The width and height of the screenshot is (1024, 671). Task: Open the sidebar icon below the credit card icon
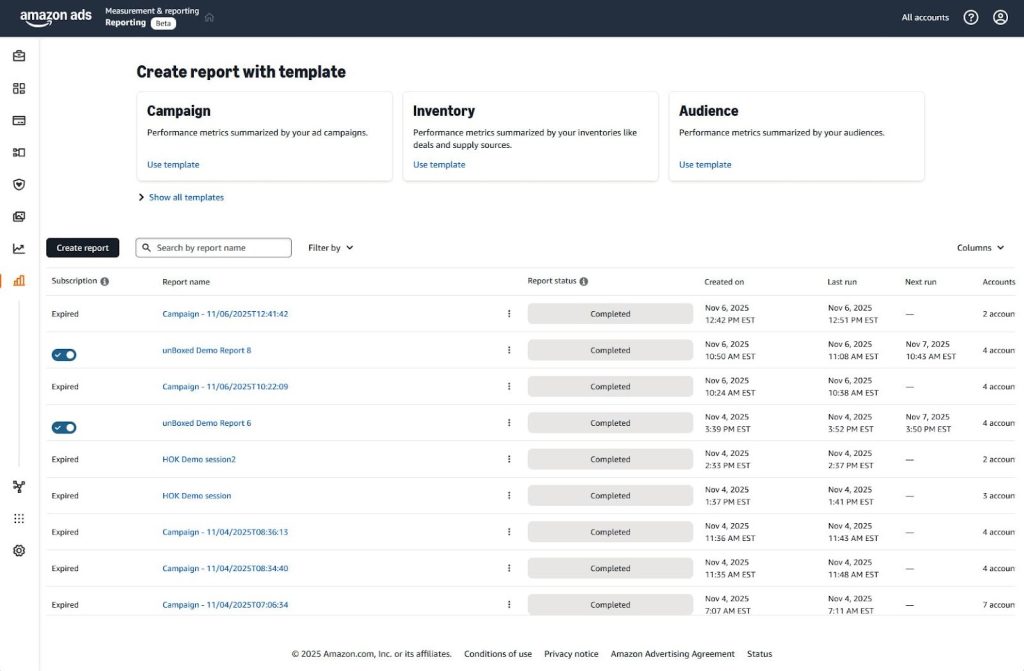click(x=19, y=152)
